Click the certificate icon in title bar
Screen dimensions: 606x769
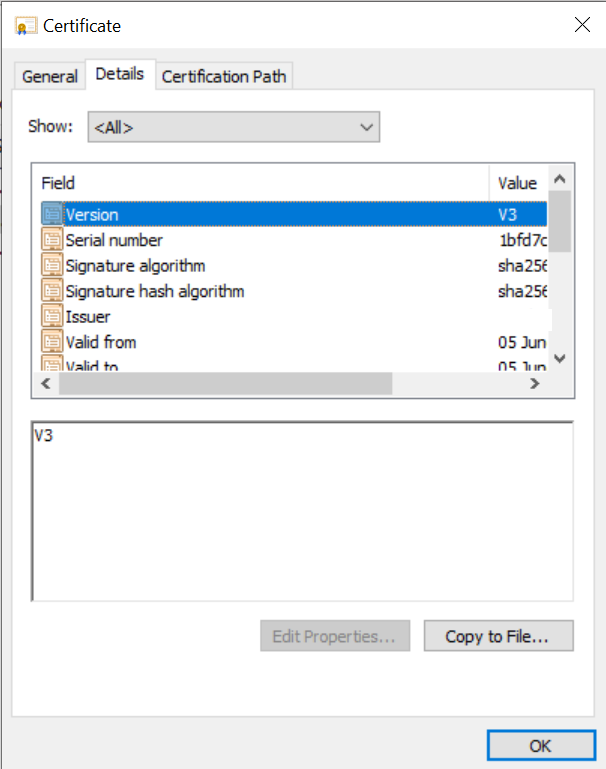pos(26,25)
